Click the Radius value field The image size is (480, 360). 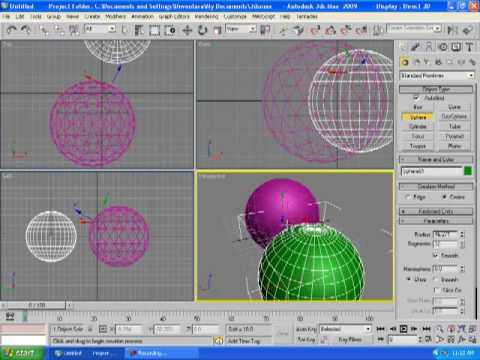pos(445,235)
